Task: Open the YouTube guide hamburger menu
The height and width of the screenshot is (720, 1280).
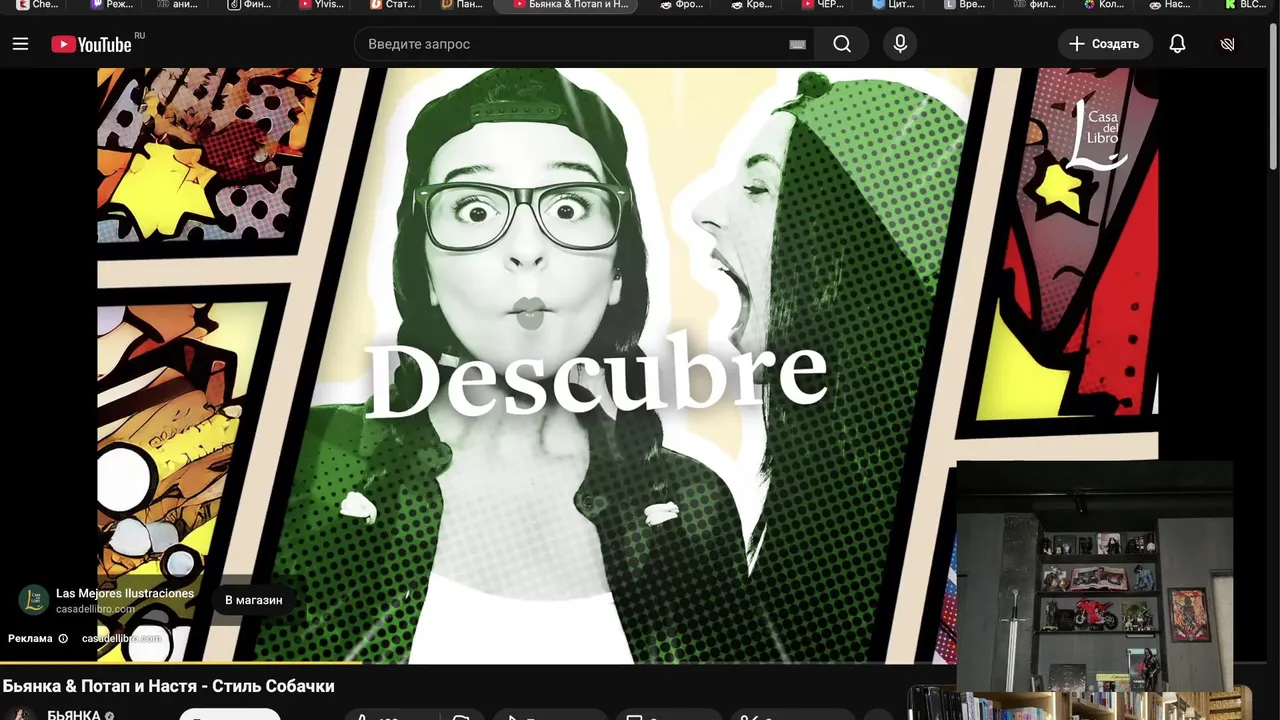Action: (x=20, y=44)
